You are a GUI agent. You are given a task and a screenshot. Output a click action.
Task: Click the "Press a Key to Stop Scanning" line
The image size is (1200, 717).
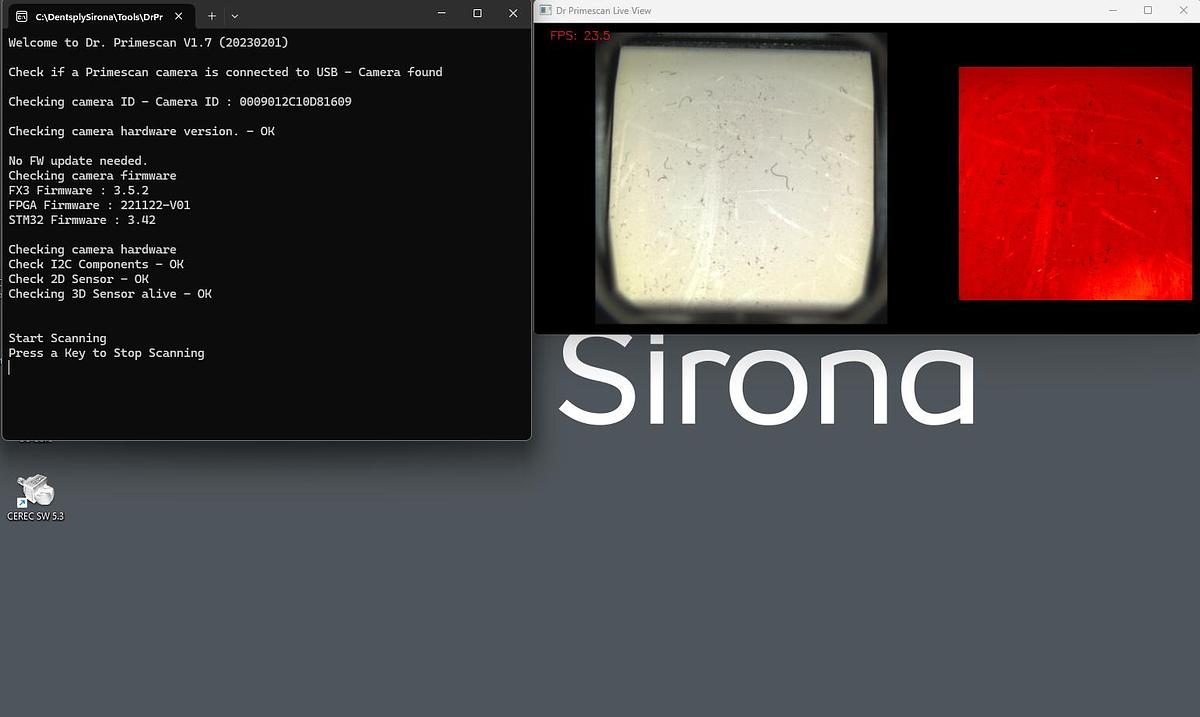pyautogui.click(x=106, y=353)
